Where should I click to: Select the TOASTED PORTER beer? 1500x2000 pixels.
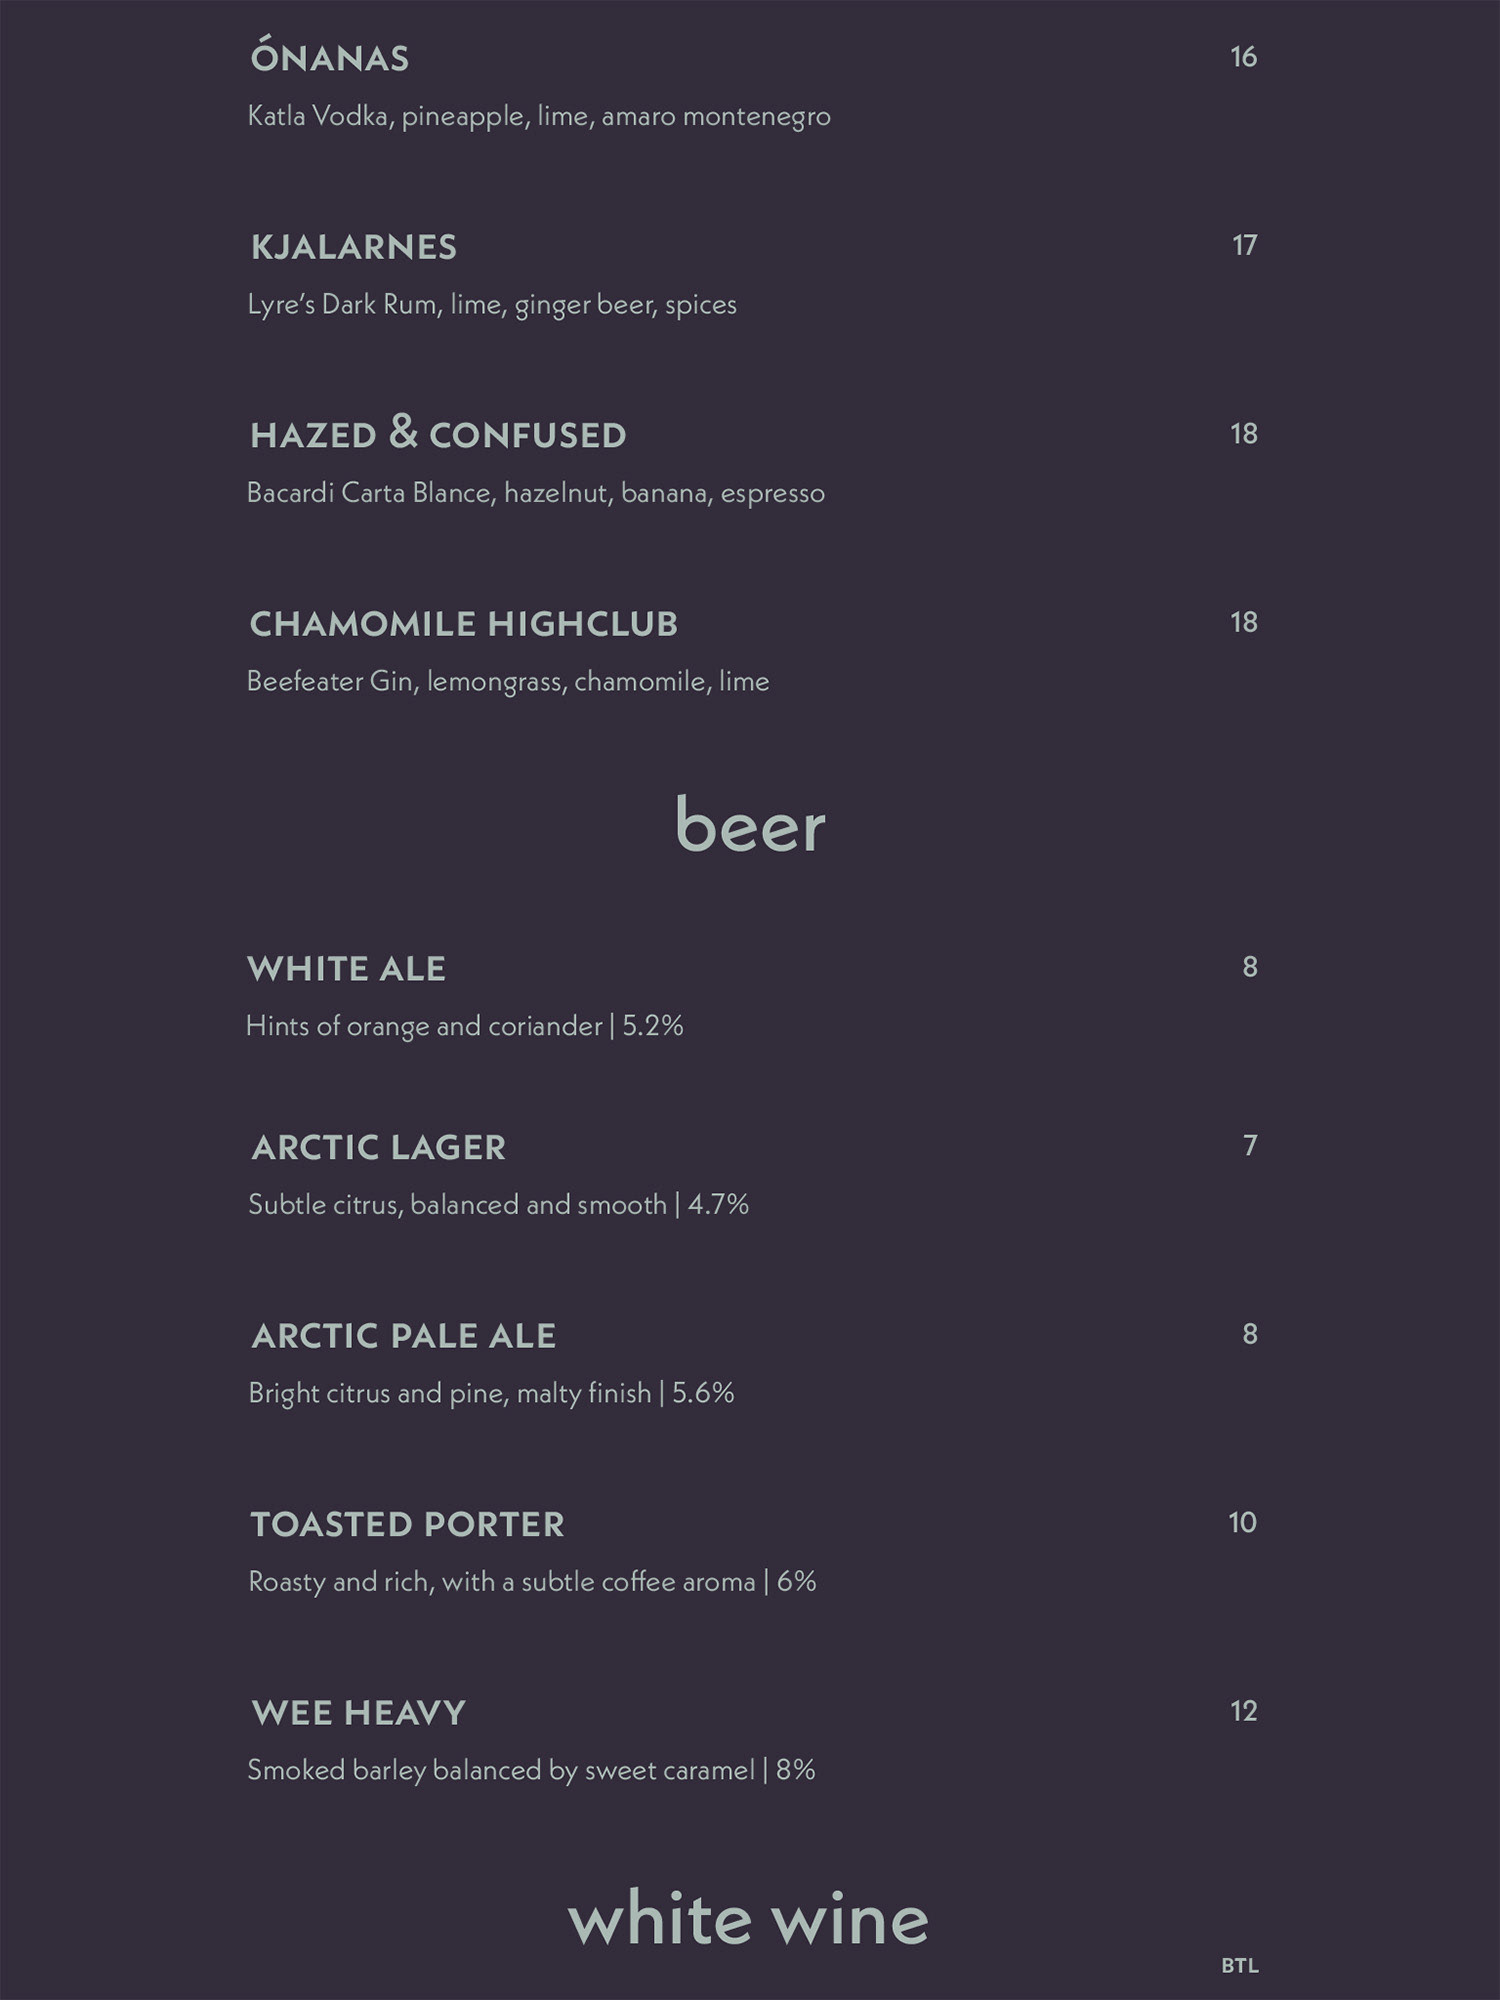point(407,1524)
